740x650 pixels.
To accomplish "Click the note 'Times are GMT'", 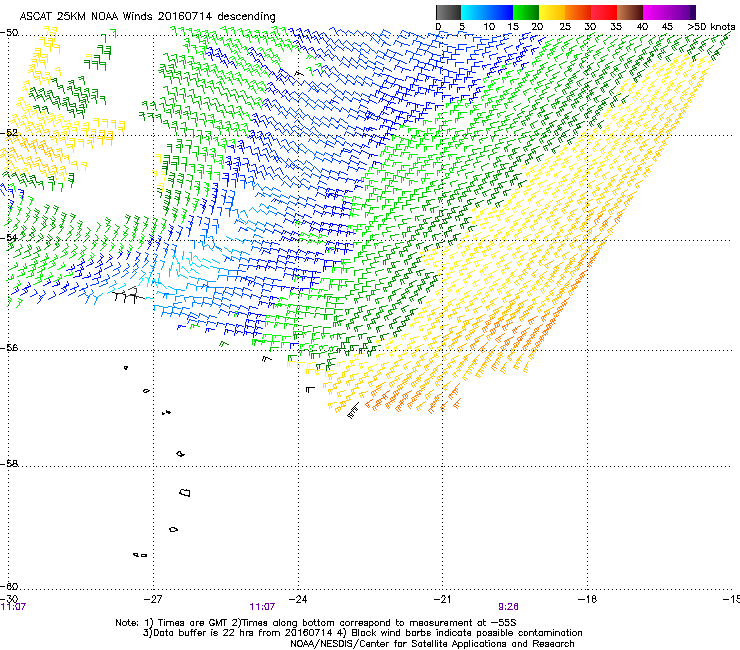I will [193, 623].
